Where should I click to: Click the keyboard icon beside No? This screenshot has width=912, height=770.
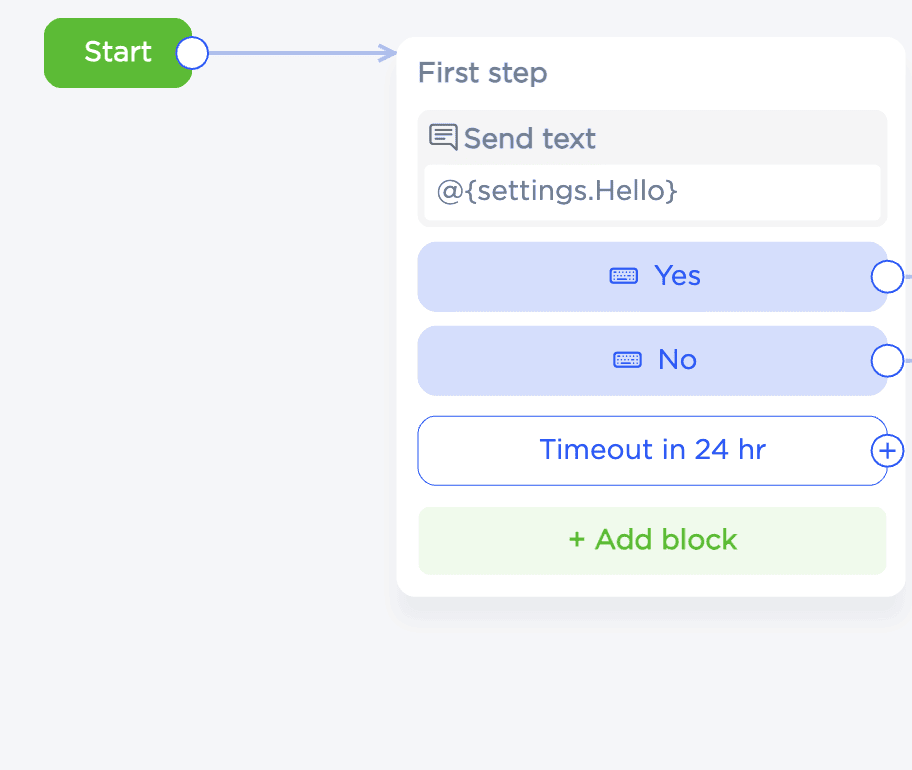click(627, 360)
